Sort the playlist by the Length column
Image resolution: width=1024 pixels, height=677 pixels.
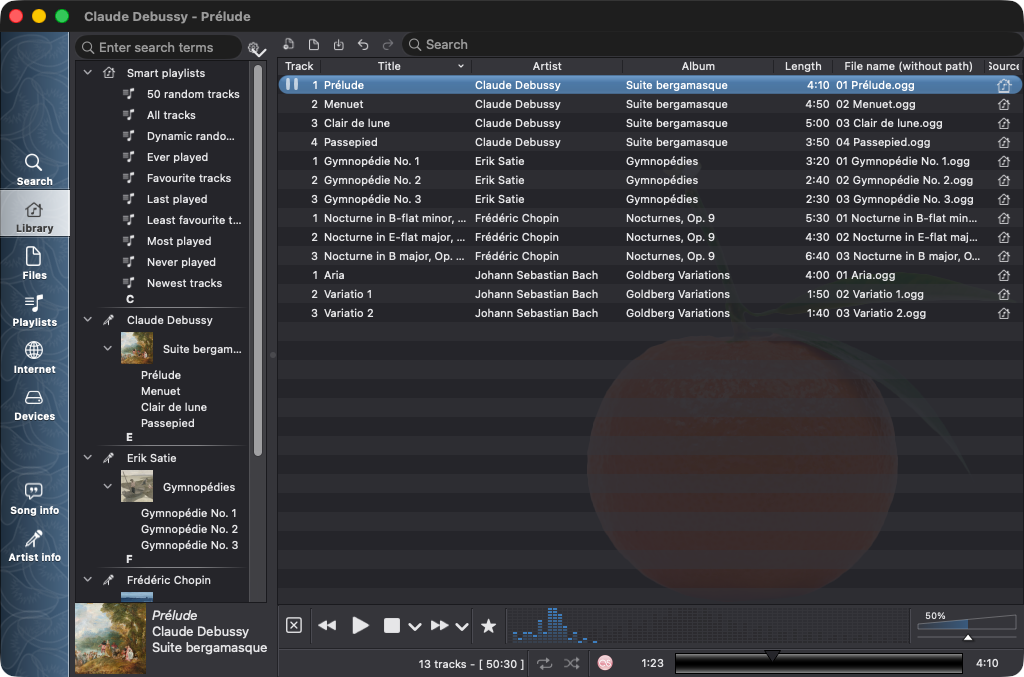(x=803, y=66)
